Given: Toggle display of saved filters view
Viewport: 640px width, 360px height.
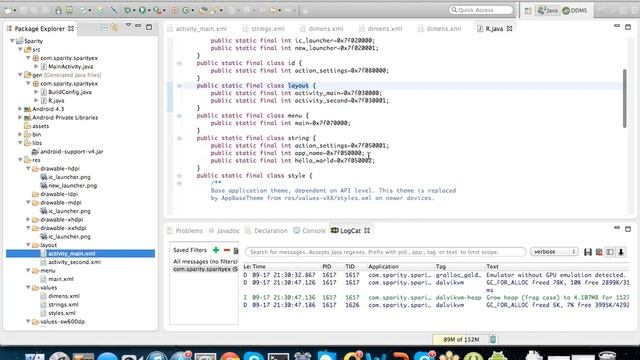Looking at the screenshot, I should pyautogui.click(x=610, y=252).
